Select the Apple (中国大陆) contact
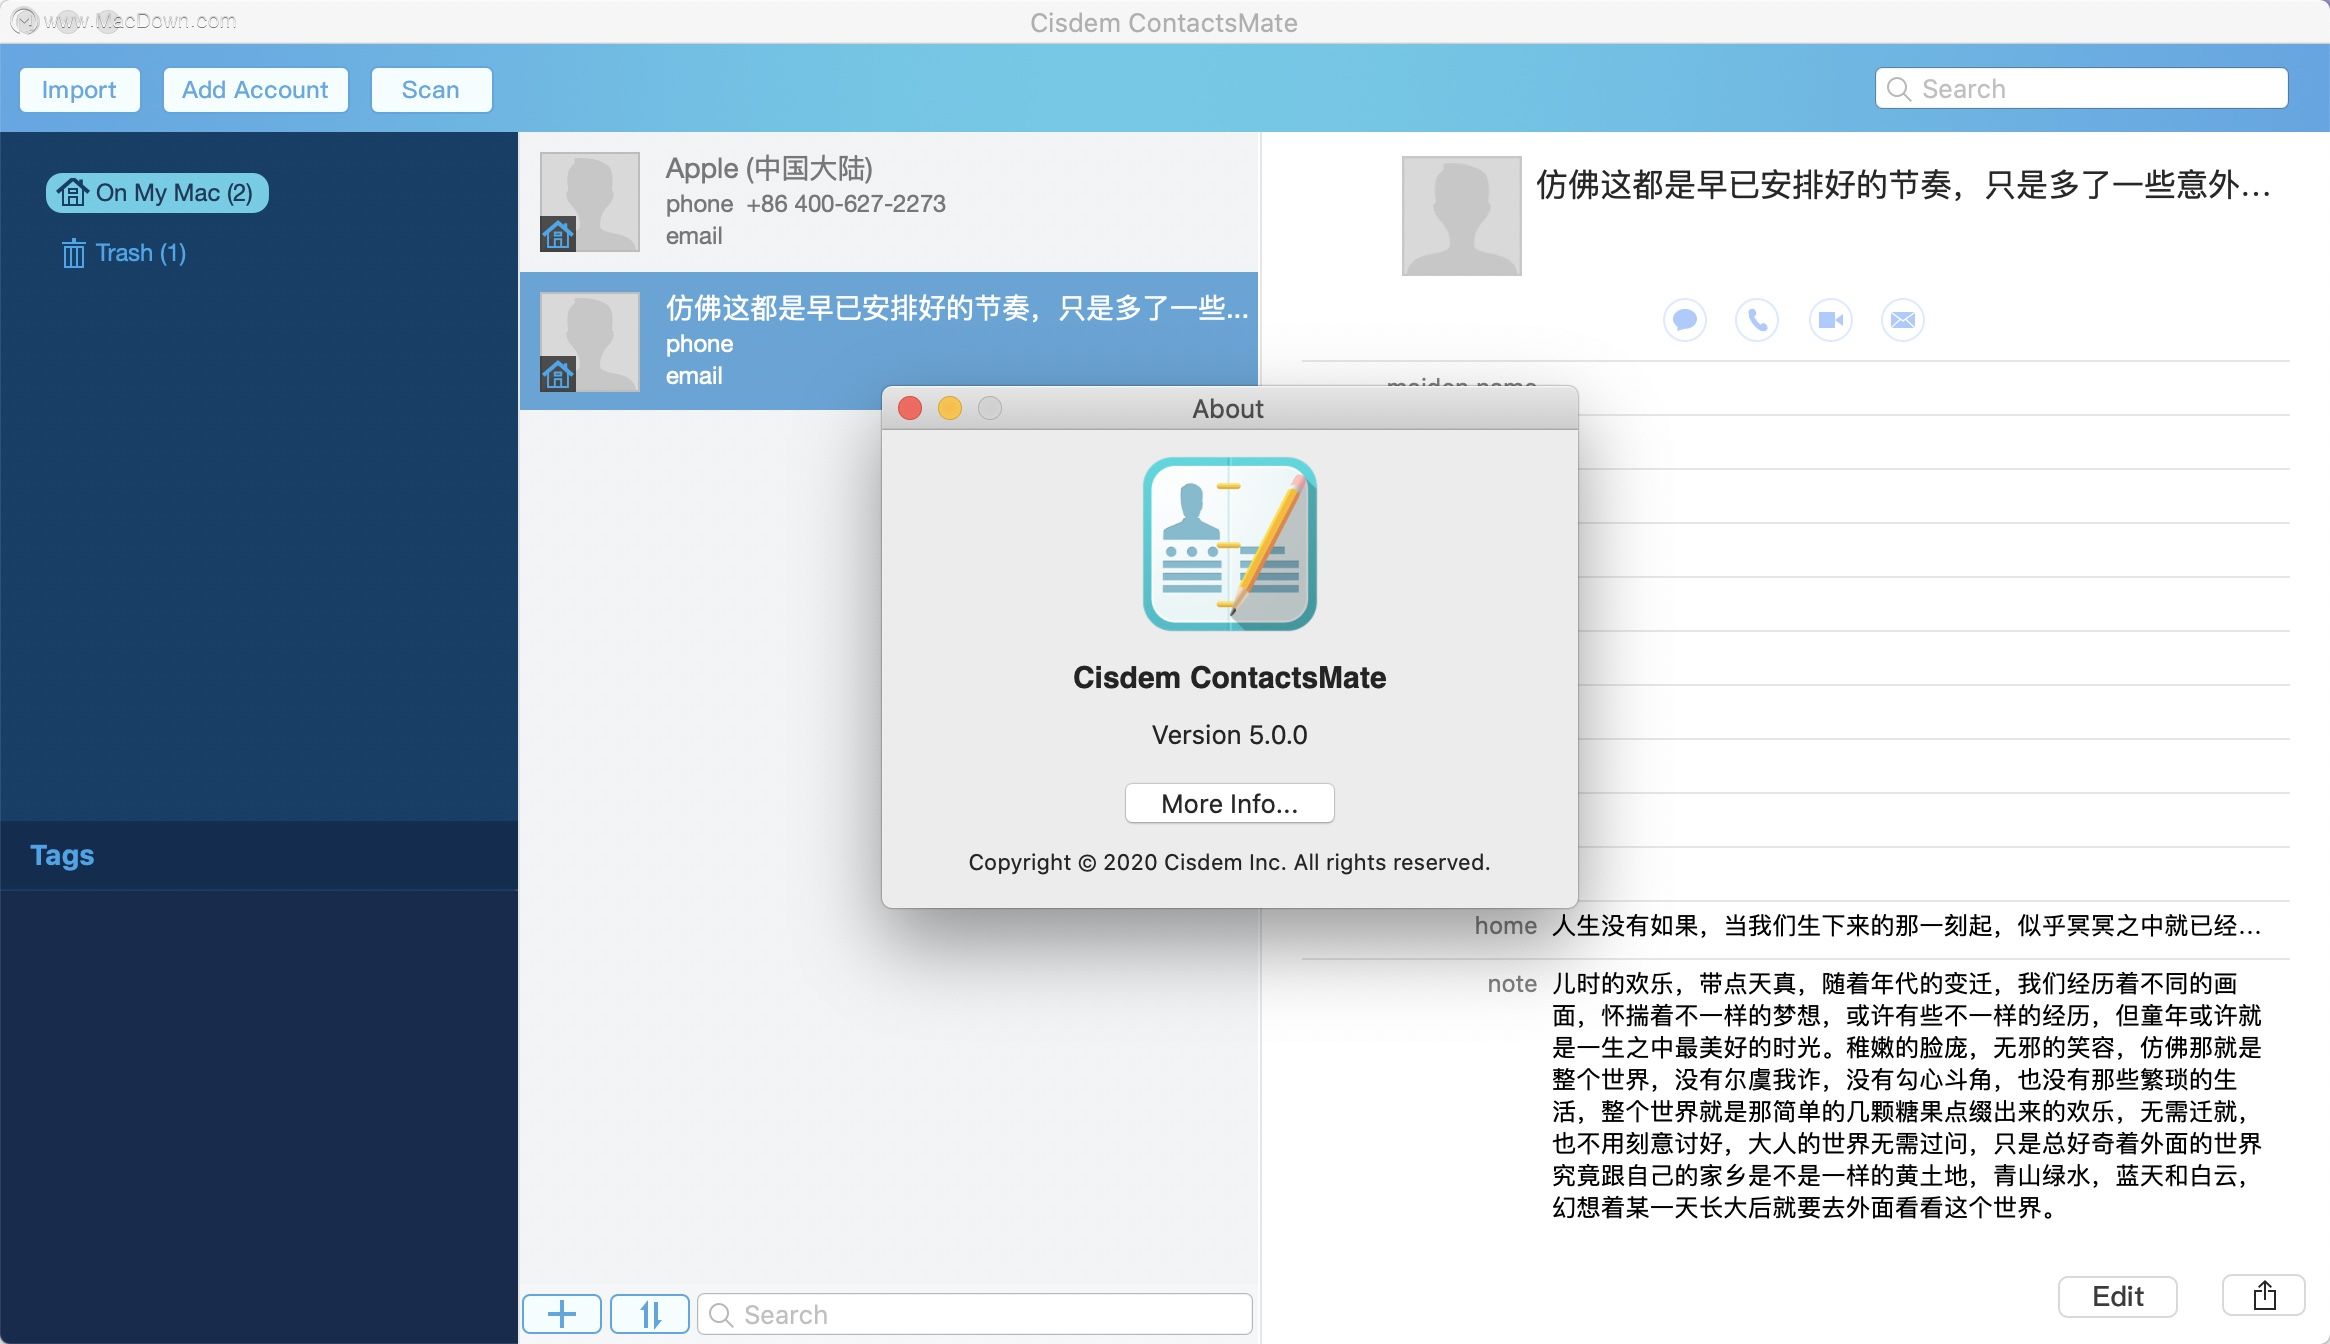Viewport: 2330px width, 1344px height. [889, 202]
